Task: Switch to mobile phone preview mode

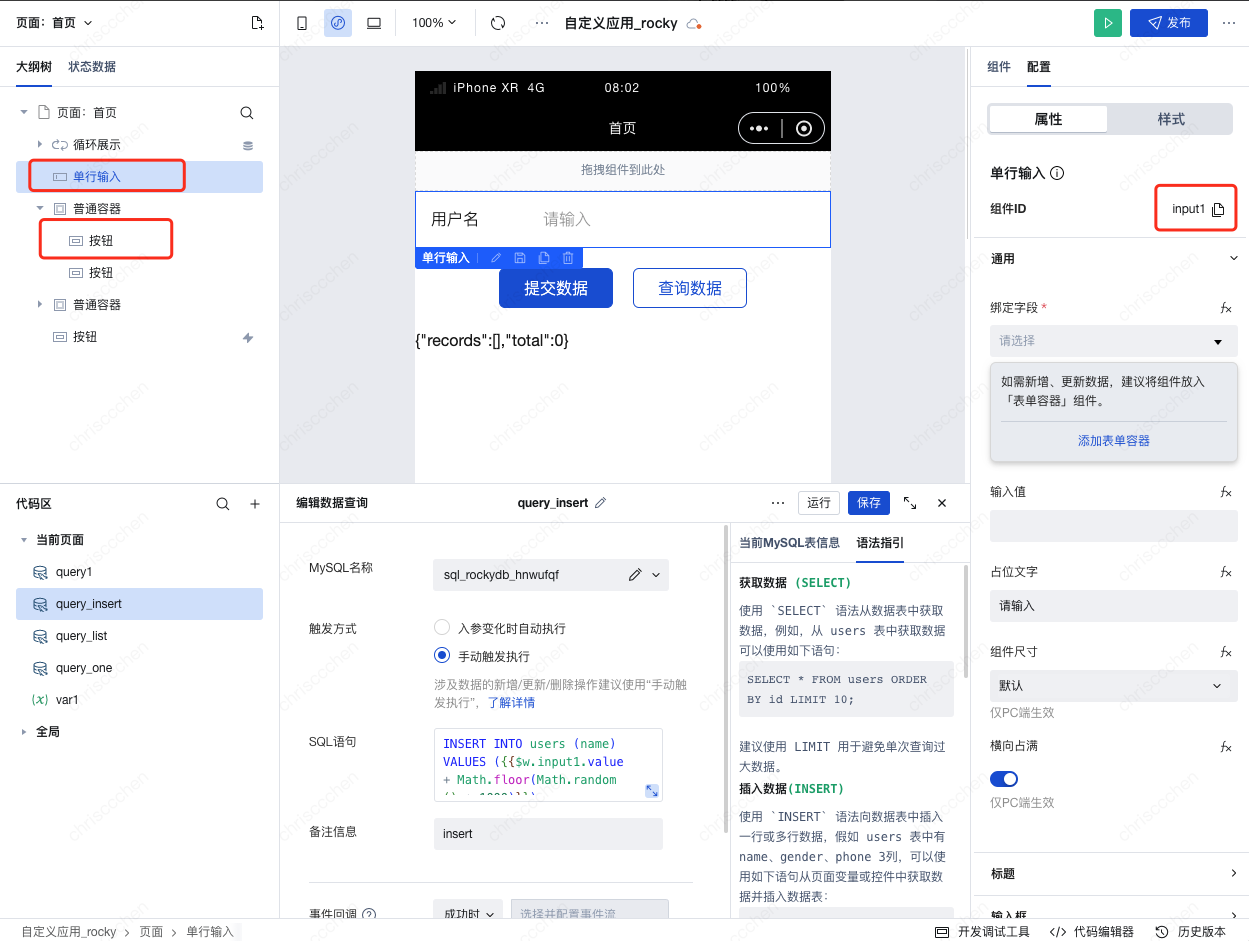Action: click(302, 23)
